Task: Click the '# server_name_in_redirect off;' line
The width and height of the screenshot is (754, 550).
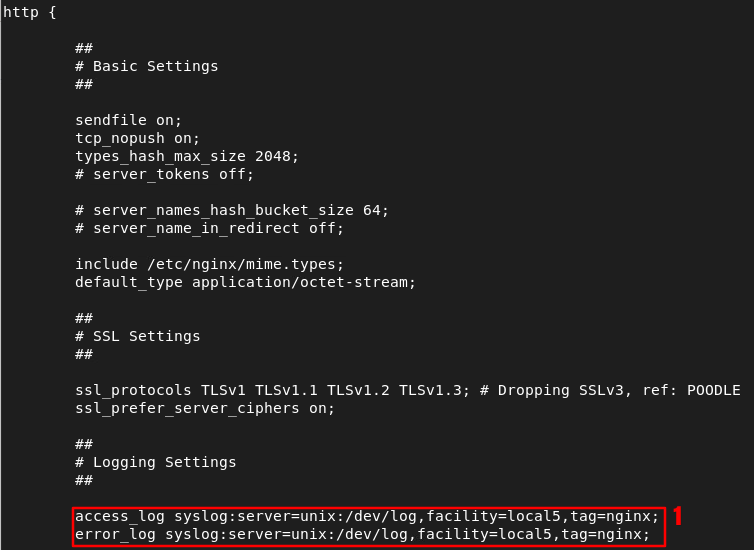Action: [209, 228]
